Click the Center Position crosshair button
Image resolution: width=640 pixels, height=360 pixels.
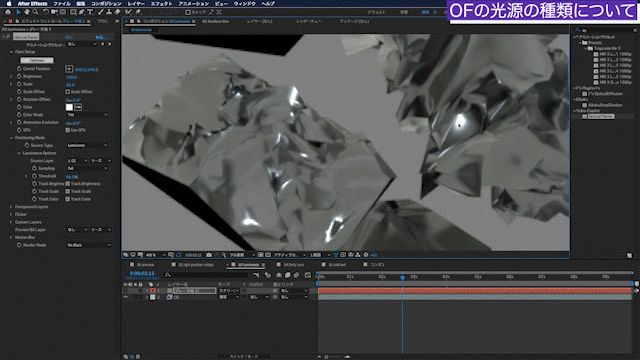[x=69, y=69]
